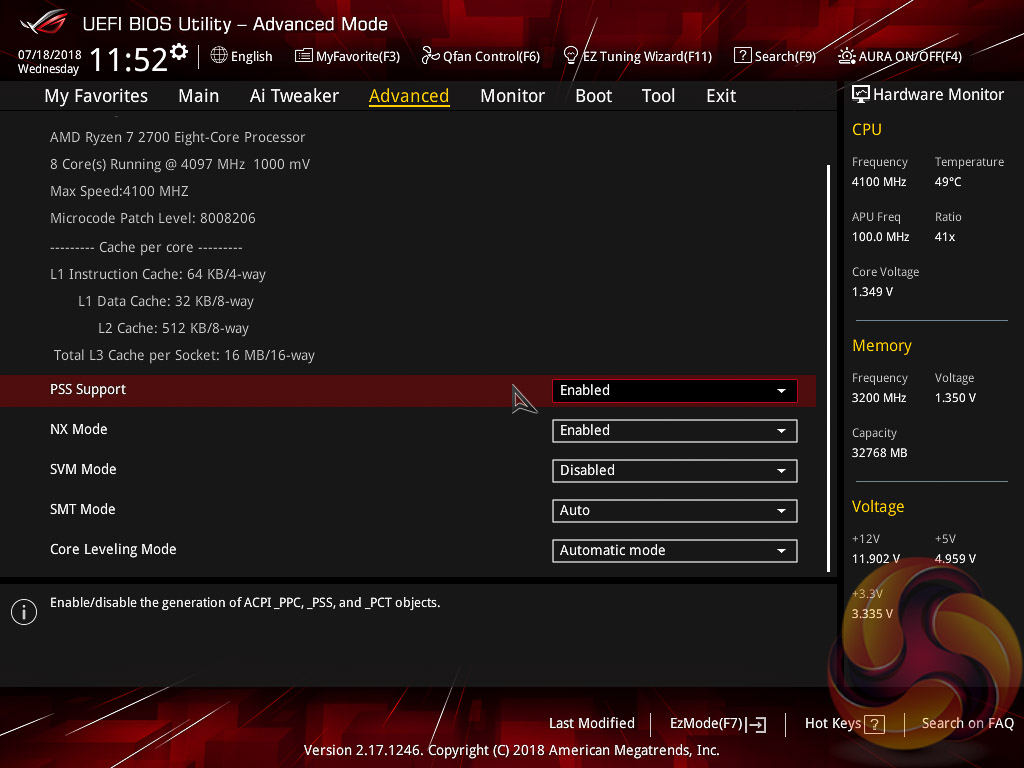Click the PSS Support dropdown arrow
The image size is (1024, 768).
[781, 391]
